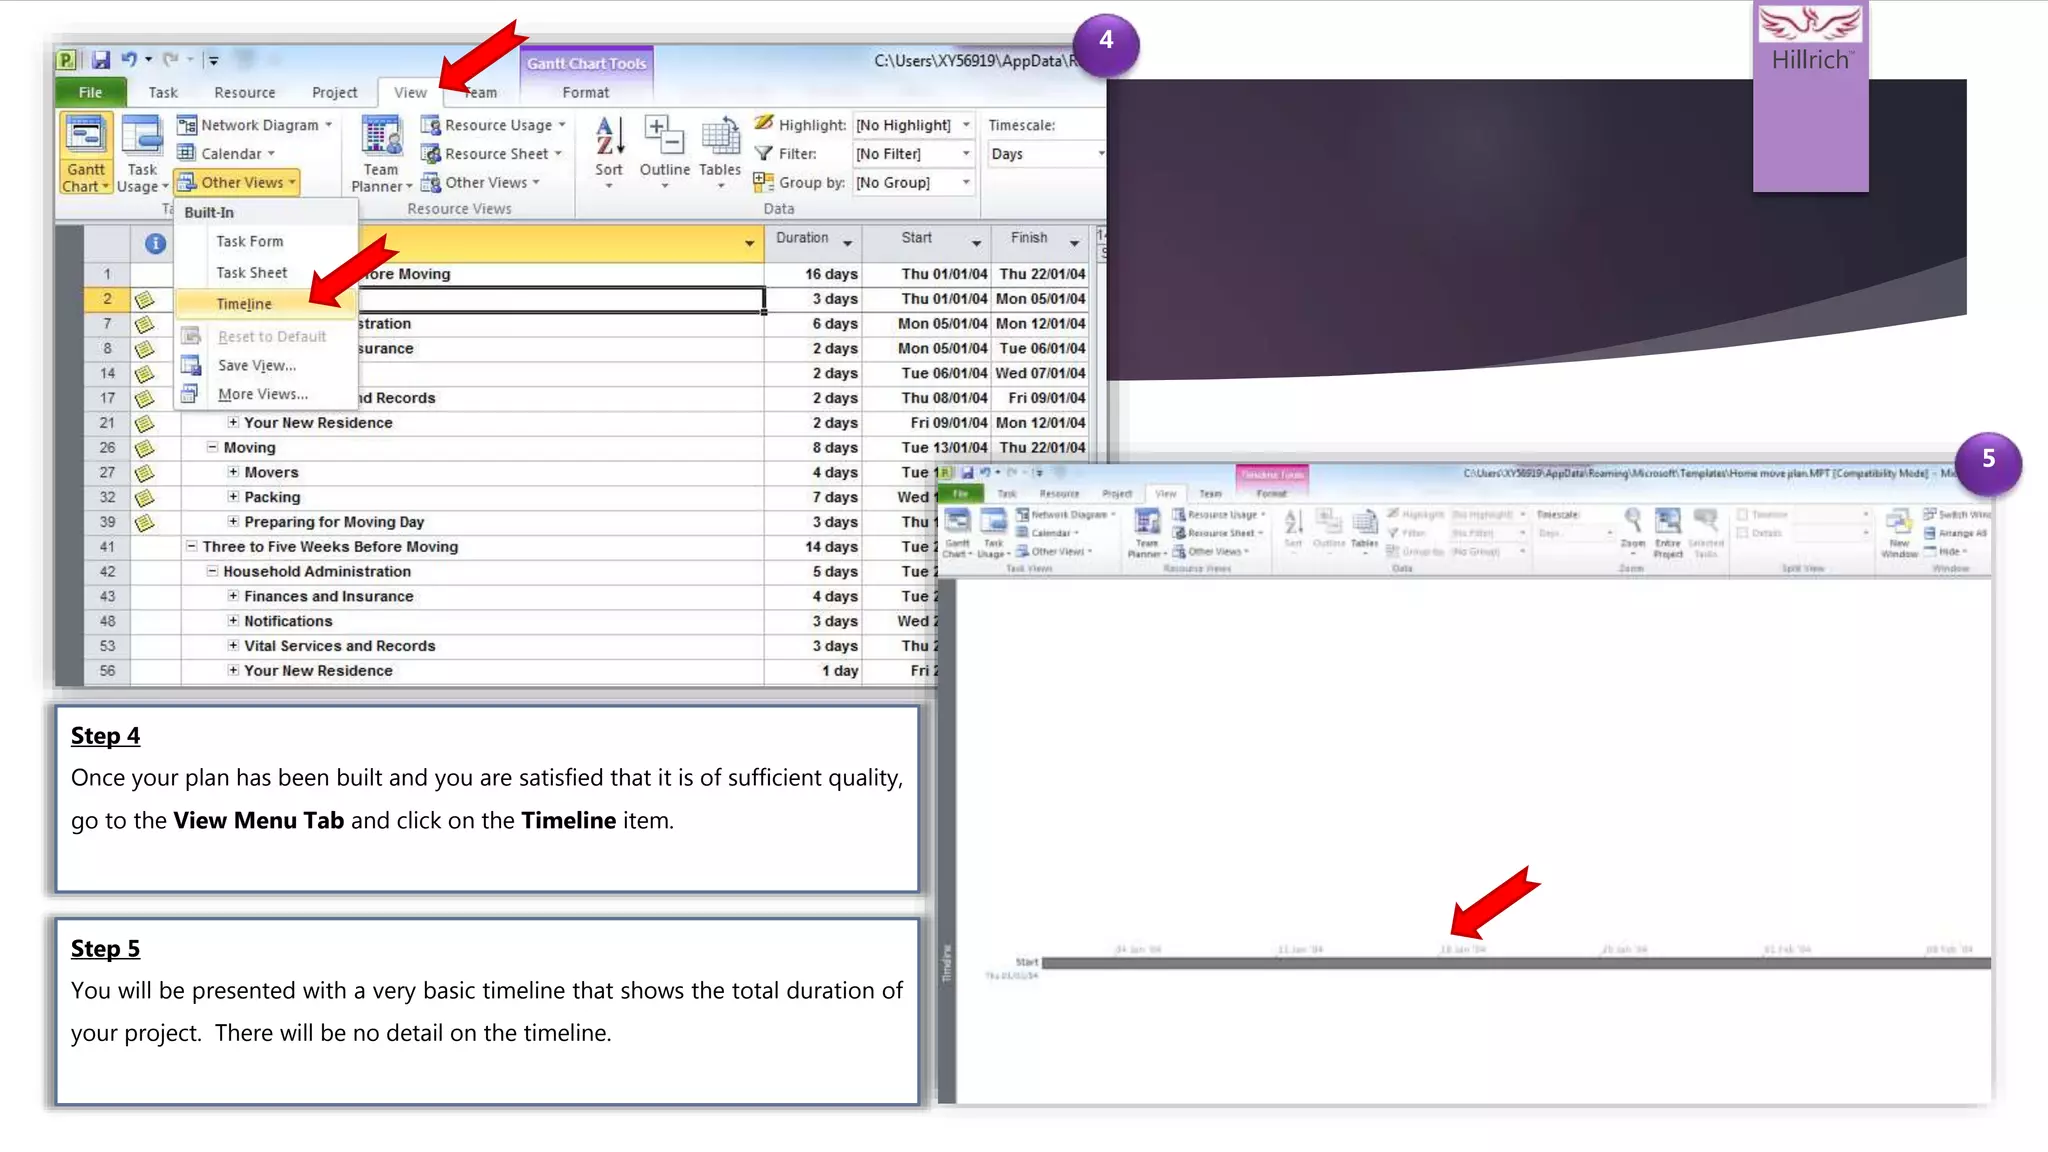Select the View tab in step 4 window
Image resolution: width=2048 pixels, height=1152 pixels.
click(x=410, y=92)
